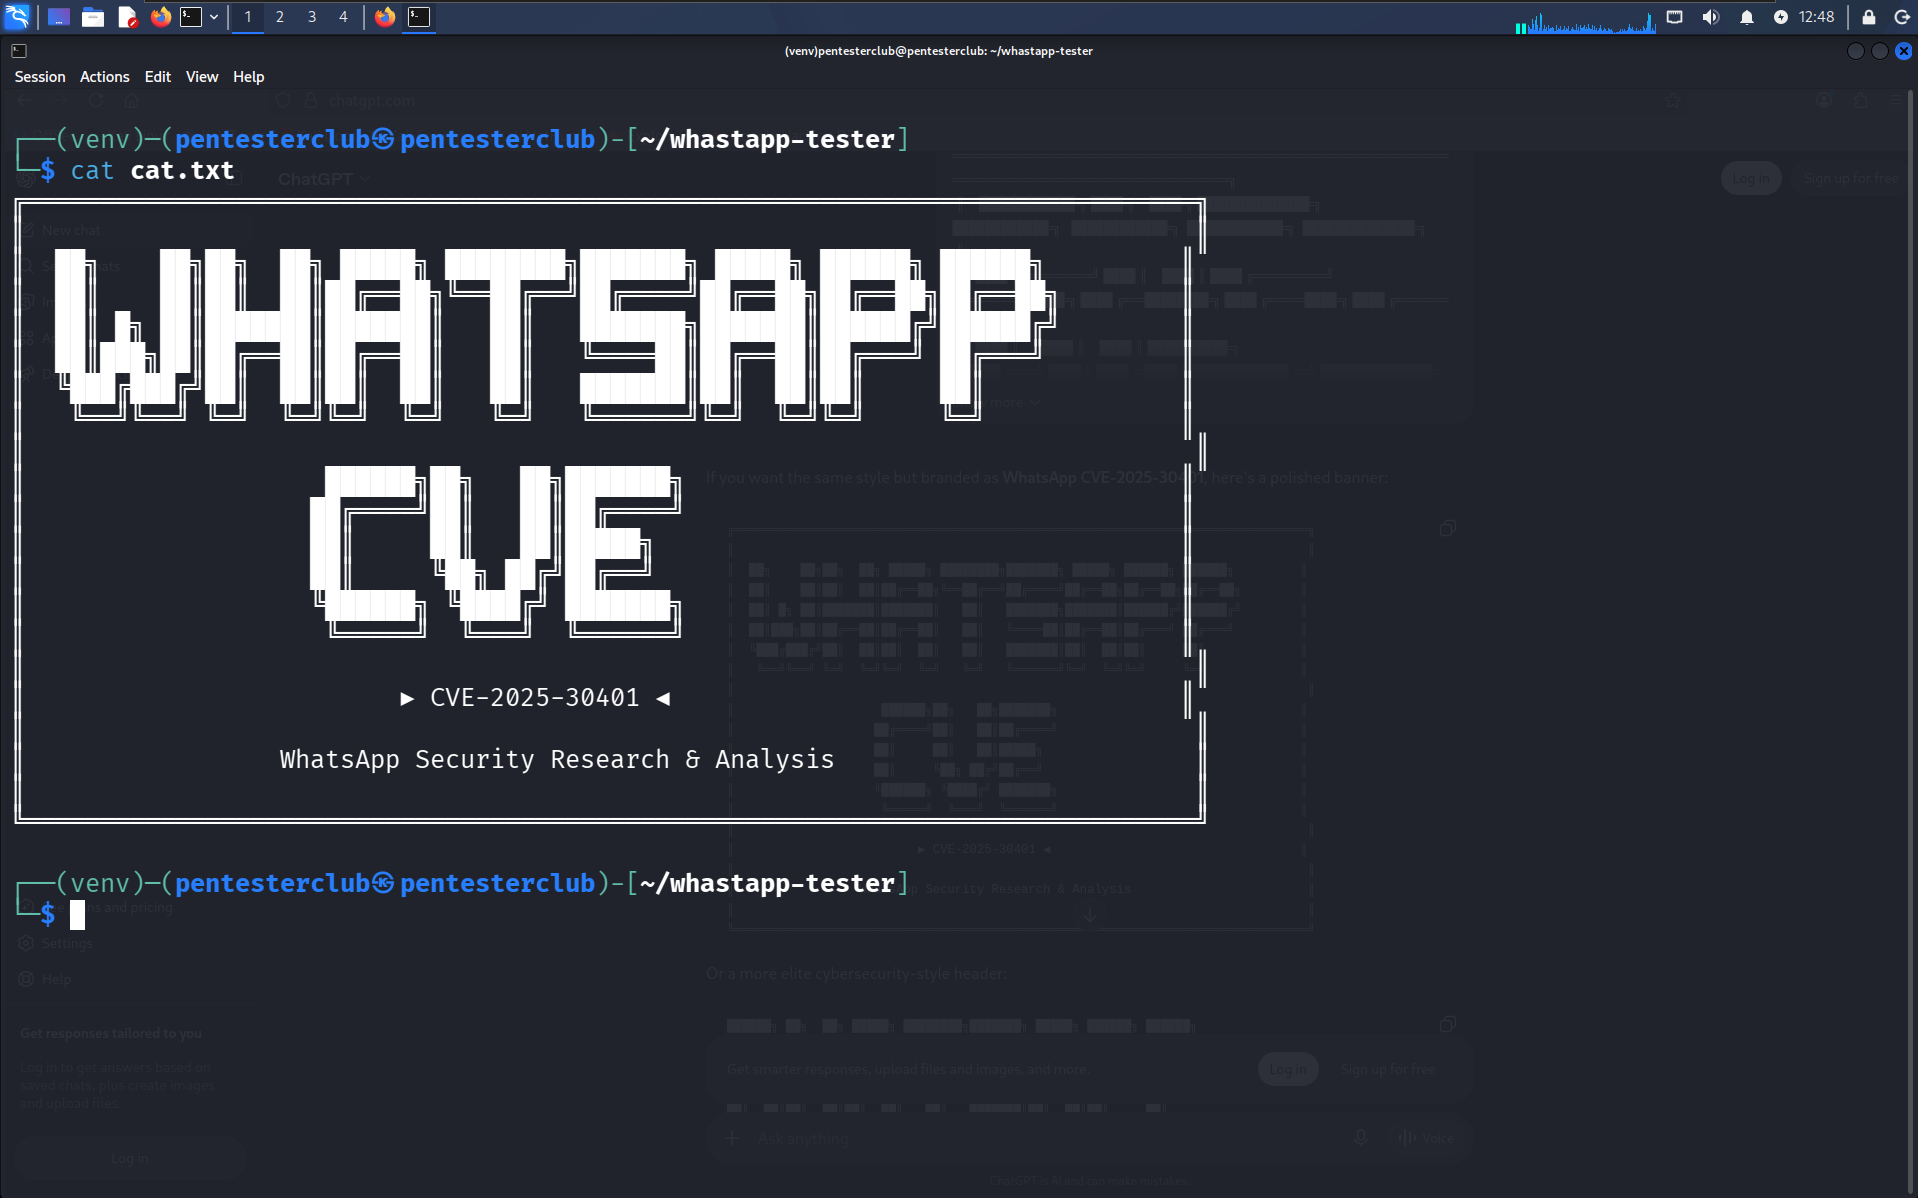Viewport: 1918px width, 1198px height.
Task: Open the Edit menu
Action: (157, 77)
